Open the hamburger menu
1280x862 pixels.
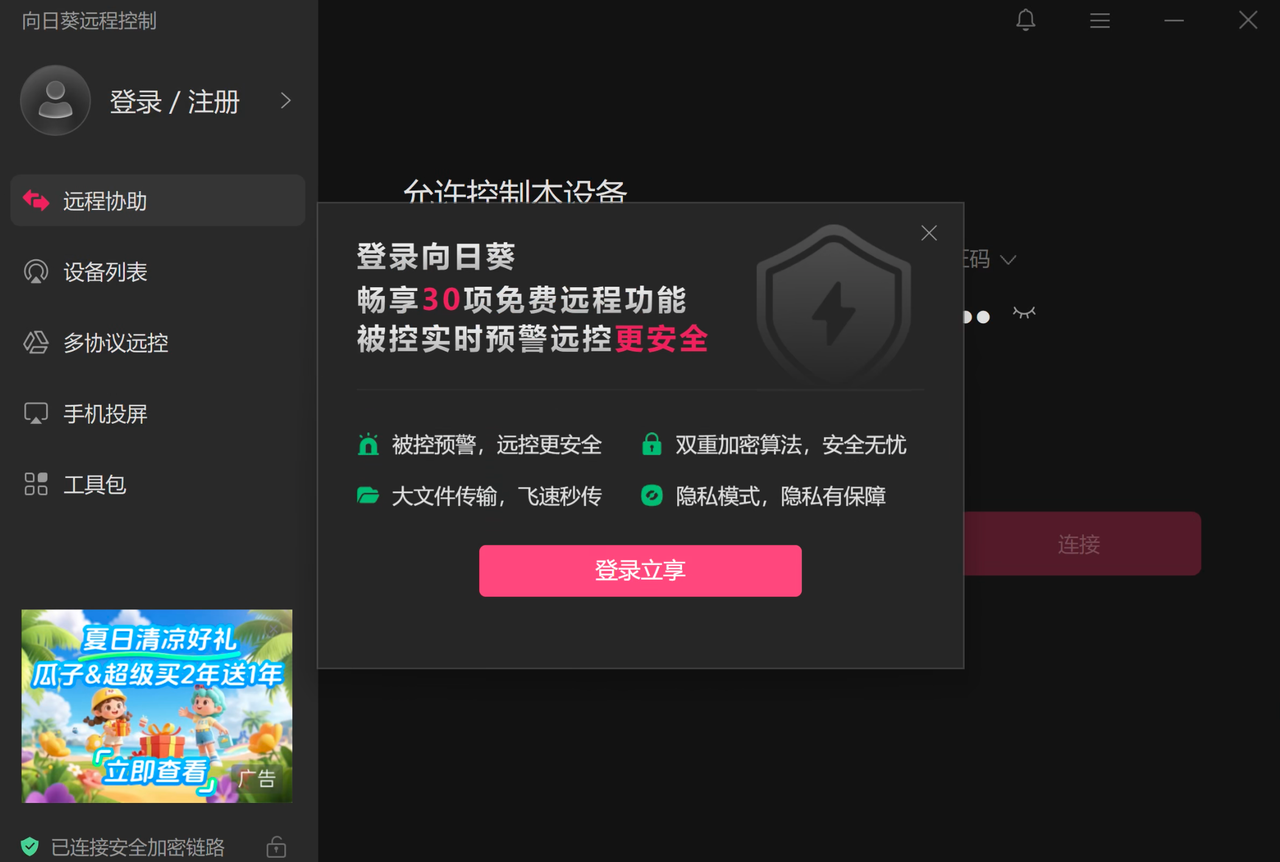click(x=1099, y=20)
